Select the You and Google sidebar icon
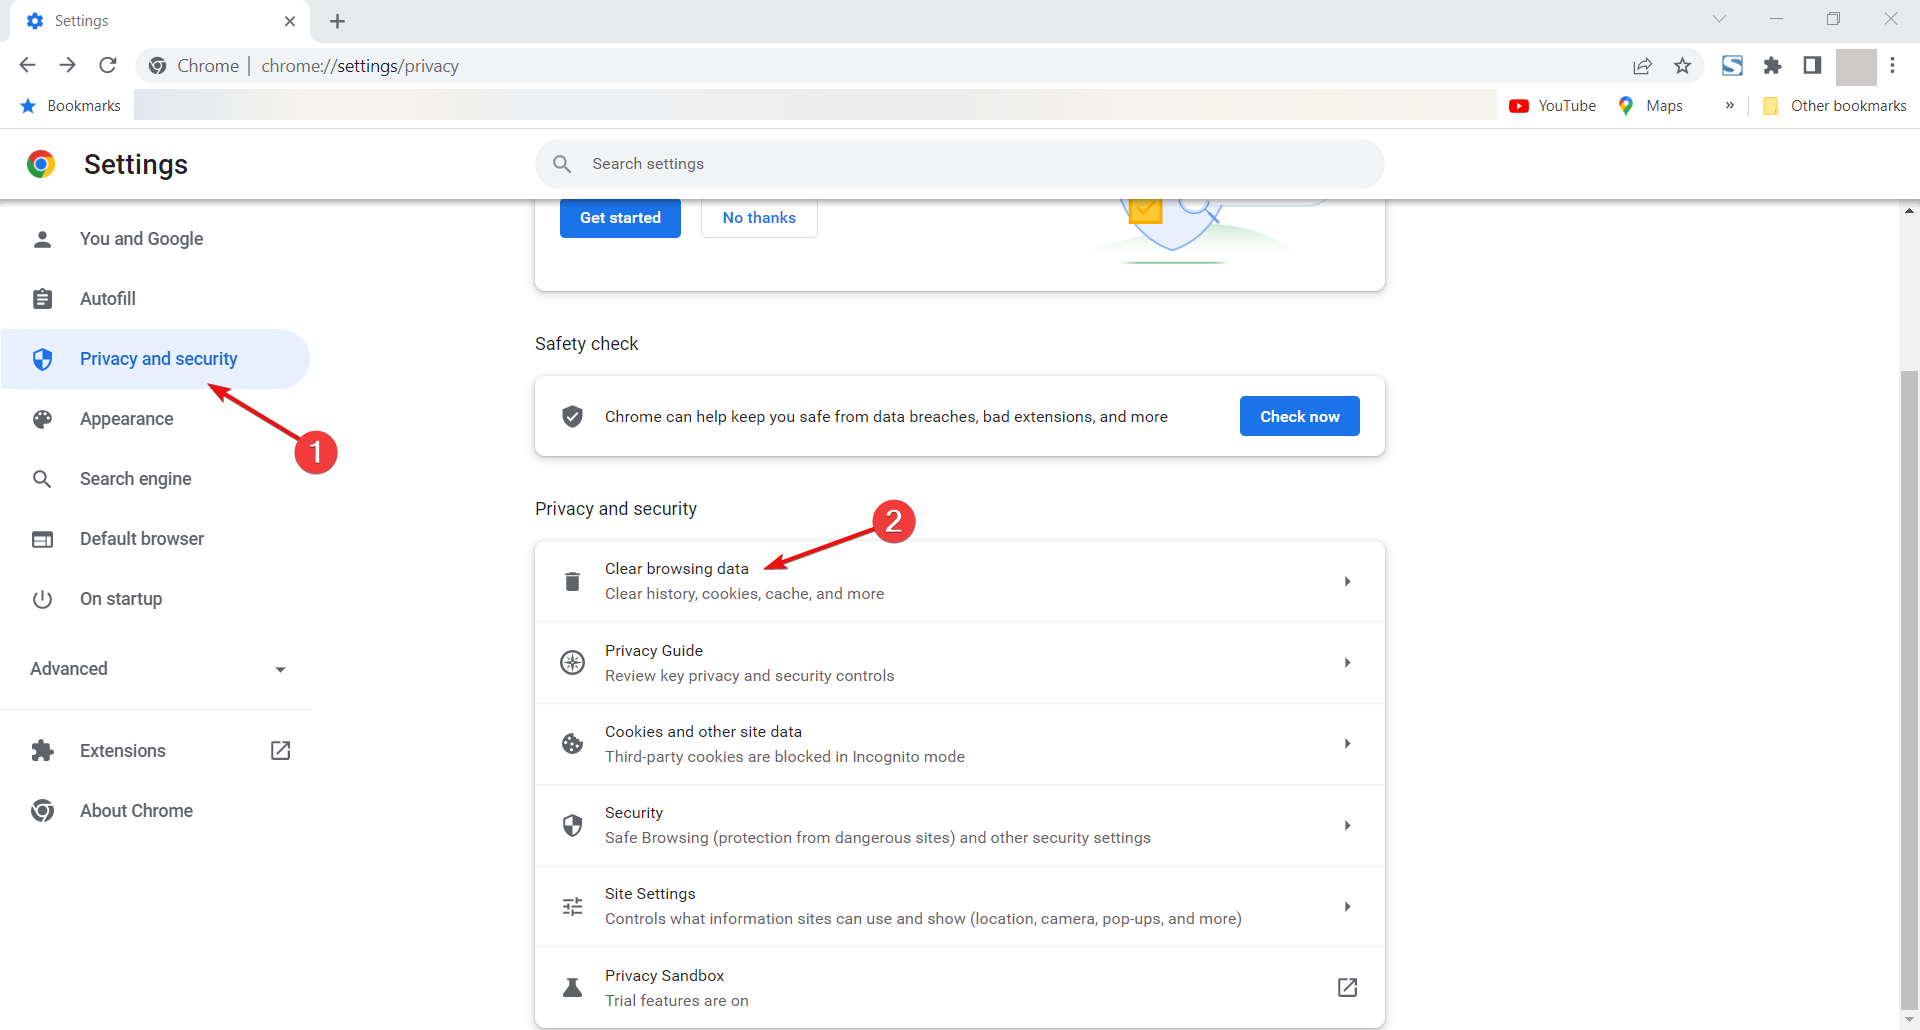The image size is (1920, 1030). 42,239
